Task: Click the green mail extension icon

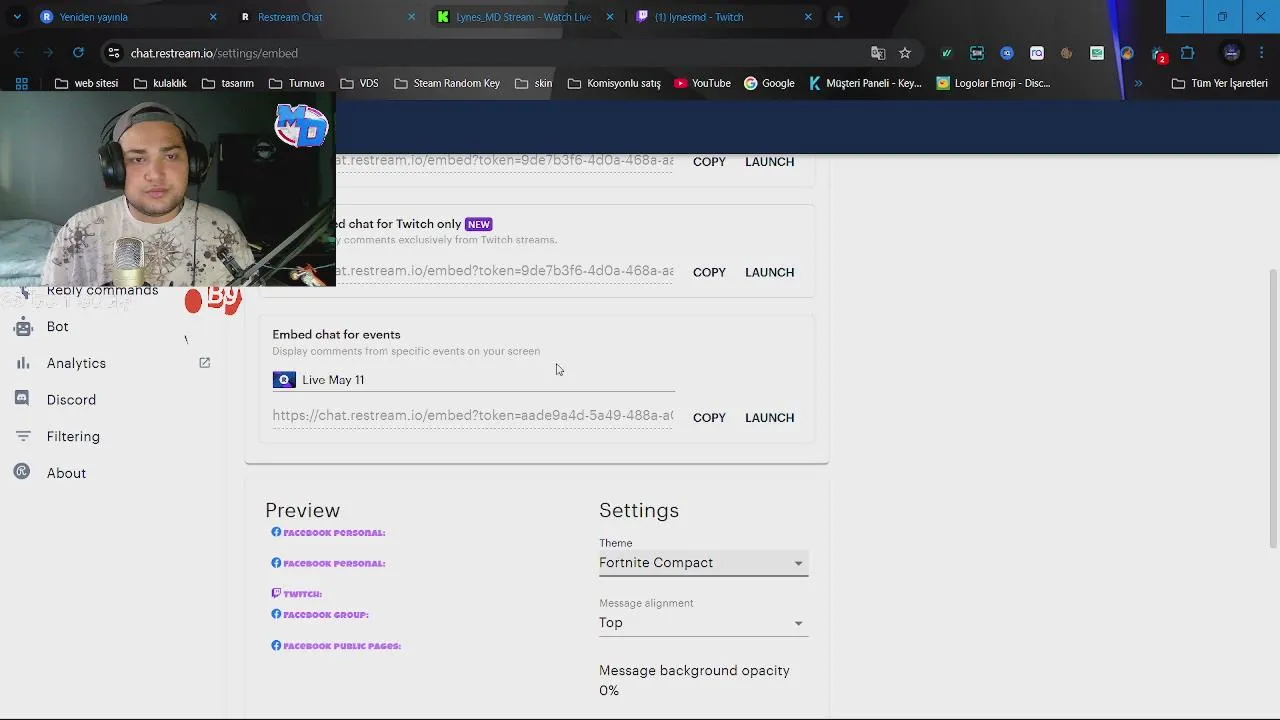Action: 1097,53
